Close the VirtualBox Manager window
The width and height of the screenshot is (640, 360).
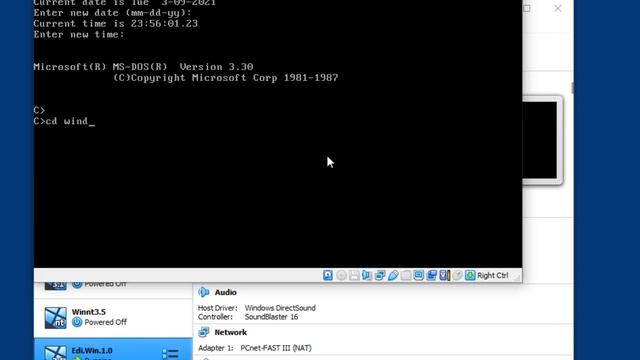tap(558, 8)
